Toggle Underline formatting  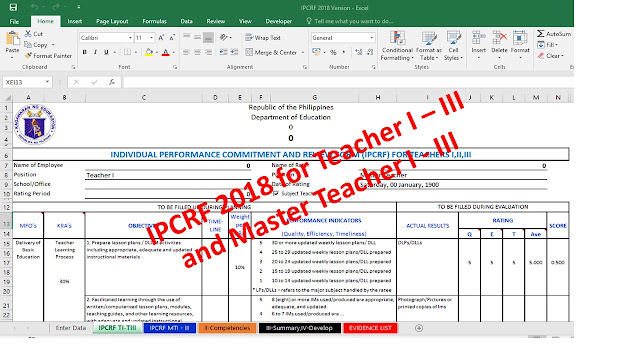coord(106,52)
